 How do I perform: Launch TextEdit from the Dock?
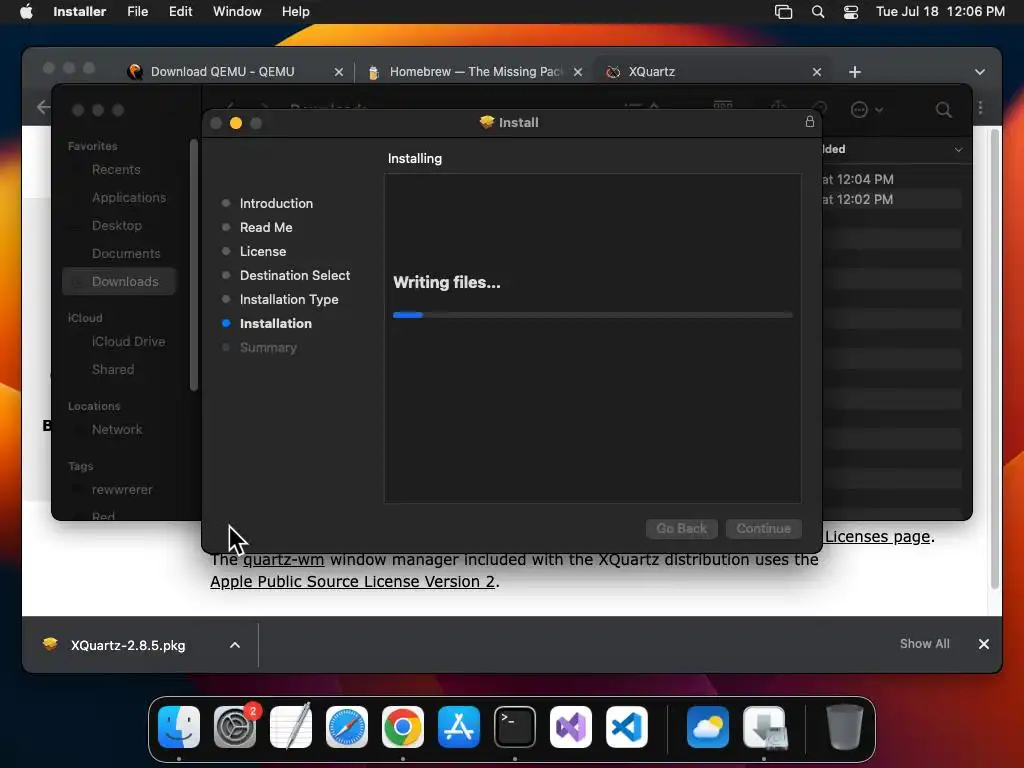point(291,727)
